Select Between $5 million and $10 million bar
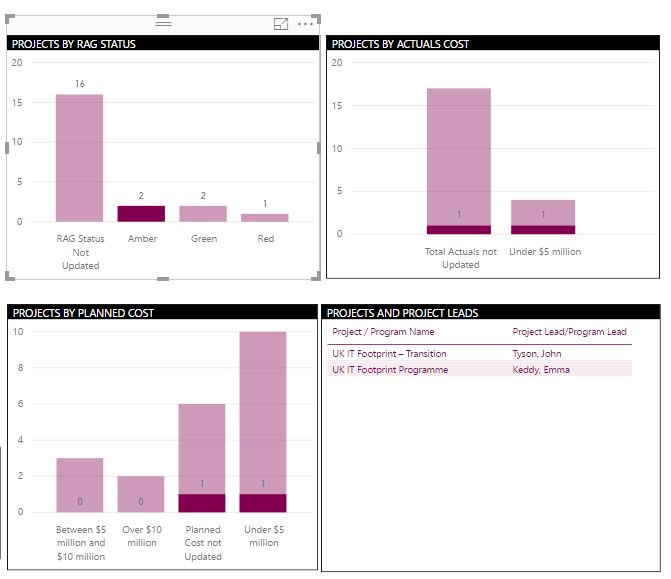The width and height of the screenshot is (671, 579). [x=80, y=485]
